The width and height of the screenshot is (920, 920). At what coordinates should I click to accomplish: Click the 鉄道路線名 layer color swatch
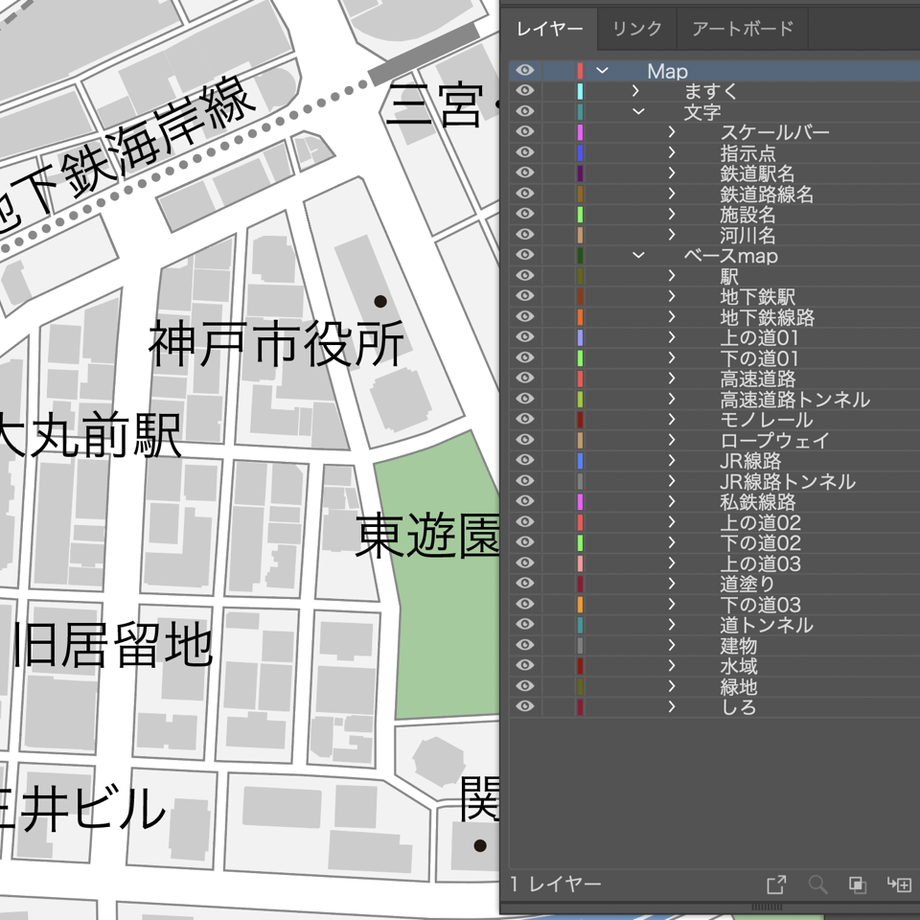[580, 194]
